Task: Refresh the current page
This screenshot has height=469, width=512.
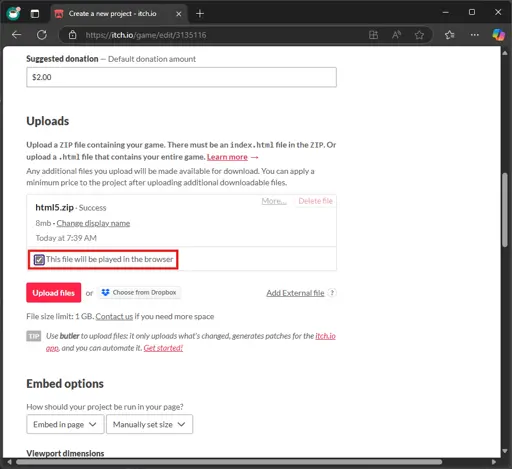Action: pyautogui.click(x=42, y=35)
